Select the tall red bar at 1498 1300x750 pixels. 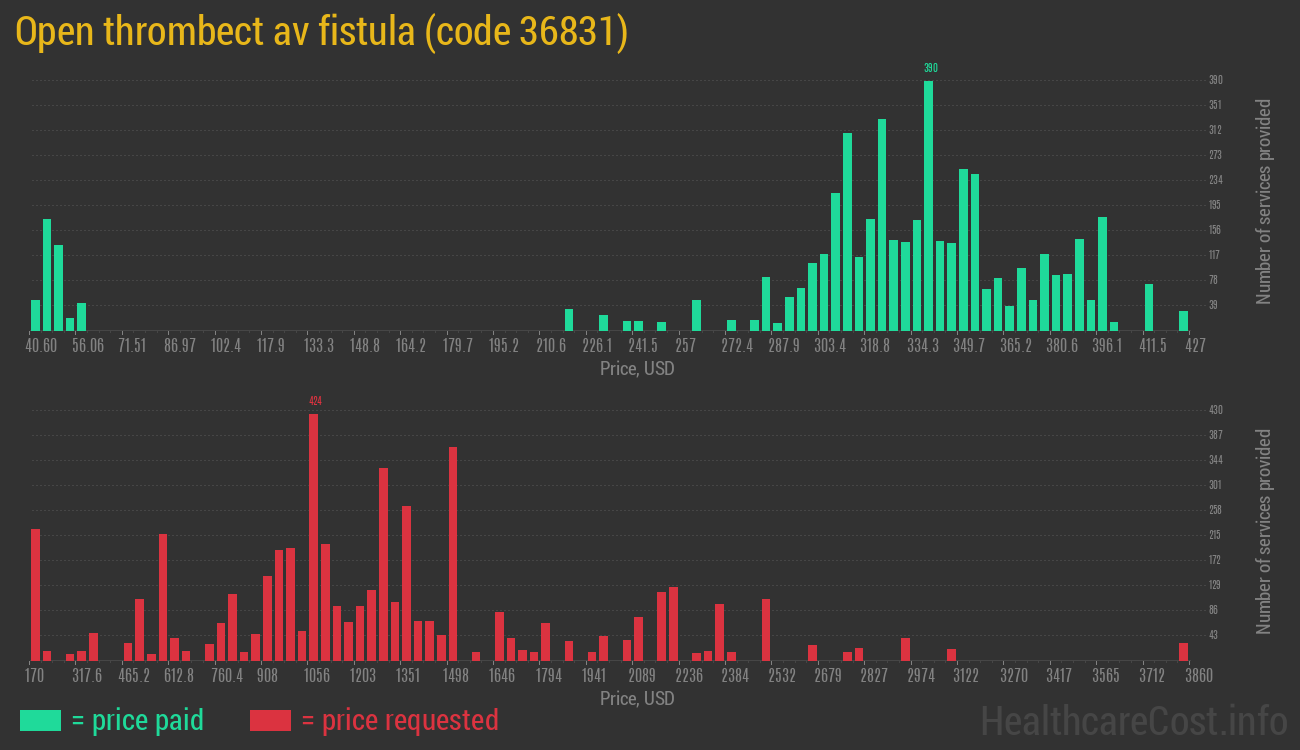[453, 553]
